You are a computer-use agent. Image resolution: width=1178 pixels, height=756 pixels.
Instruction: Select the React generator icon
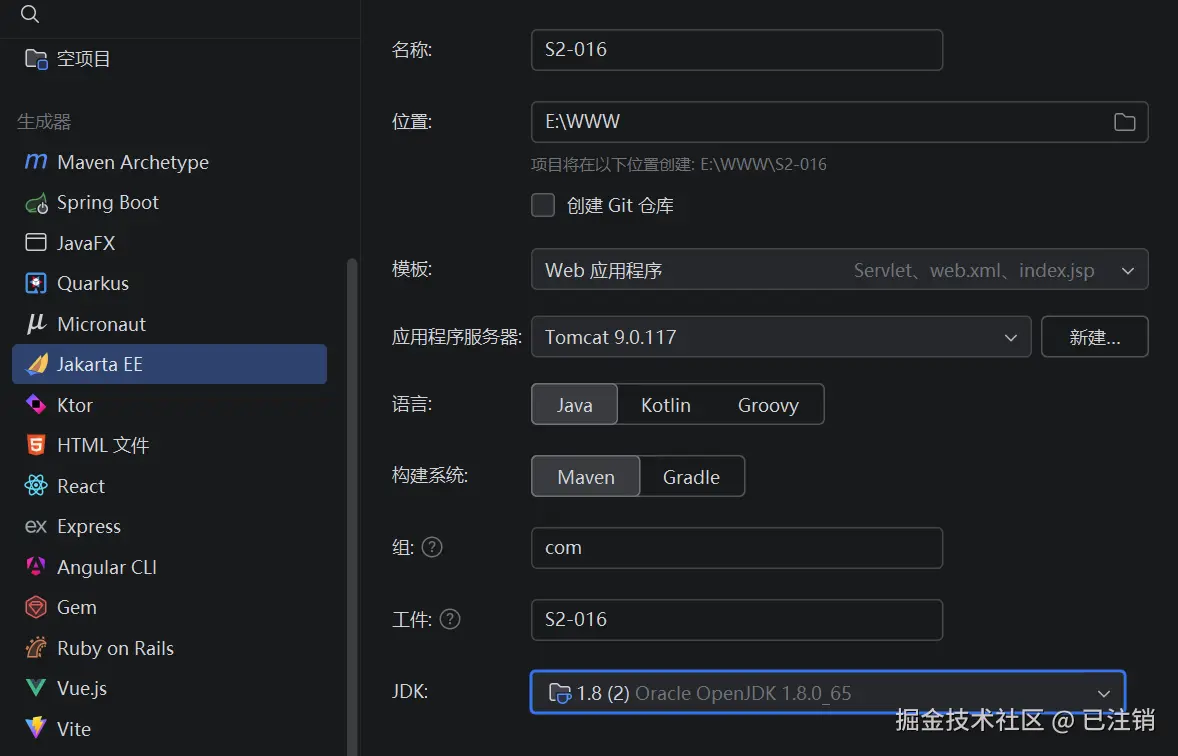(36, 485)
